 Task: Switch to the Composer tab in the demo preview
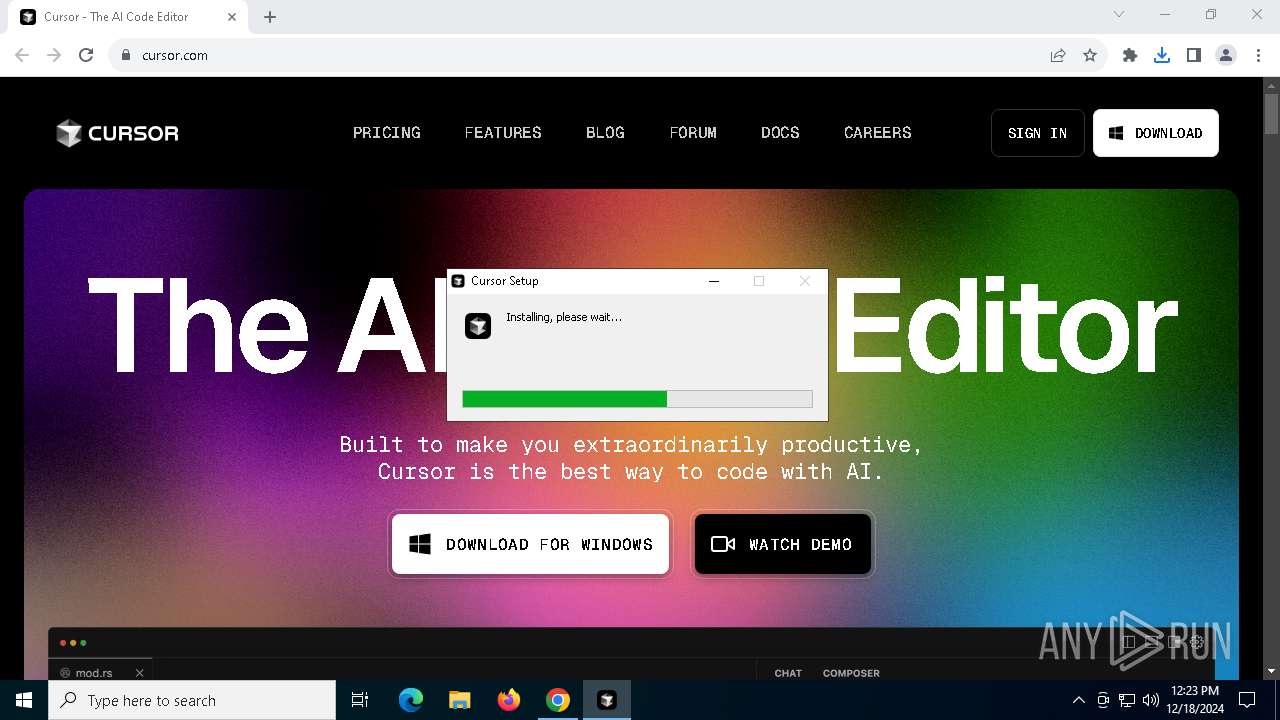click(851, 673)
